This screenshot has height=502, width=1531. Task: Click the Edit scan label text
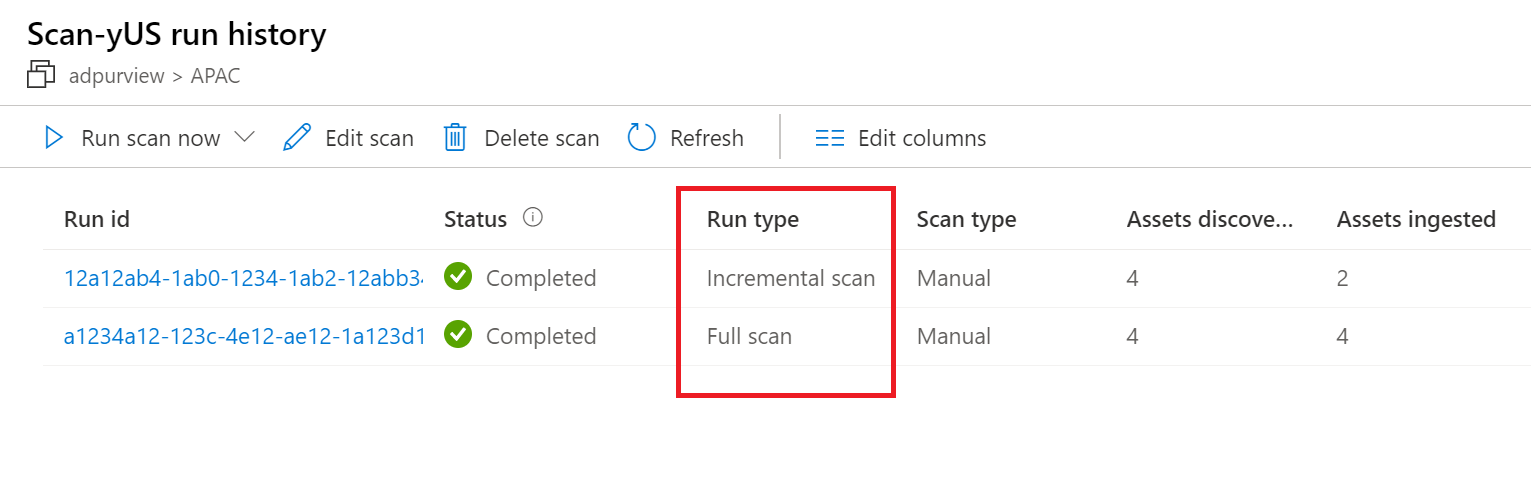coord(370,138)
